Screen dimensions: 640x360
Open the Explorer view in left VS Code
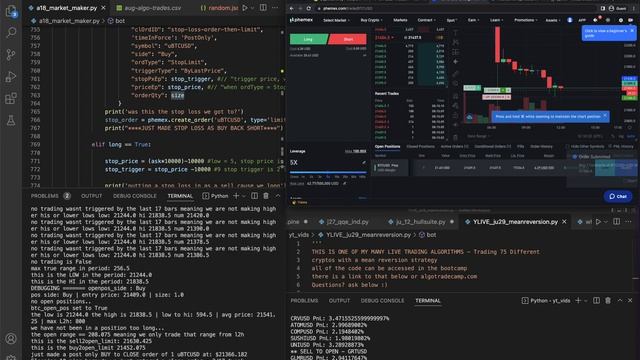coord(11,11)
